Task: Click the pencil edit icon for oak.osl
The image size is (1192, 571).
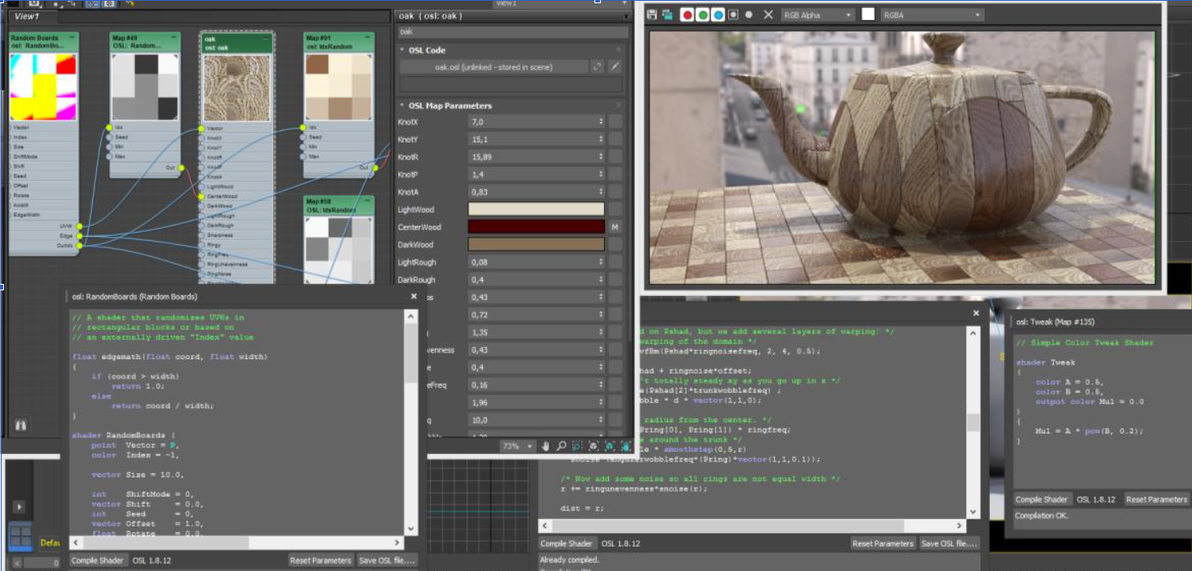Action: click(615, 67)
